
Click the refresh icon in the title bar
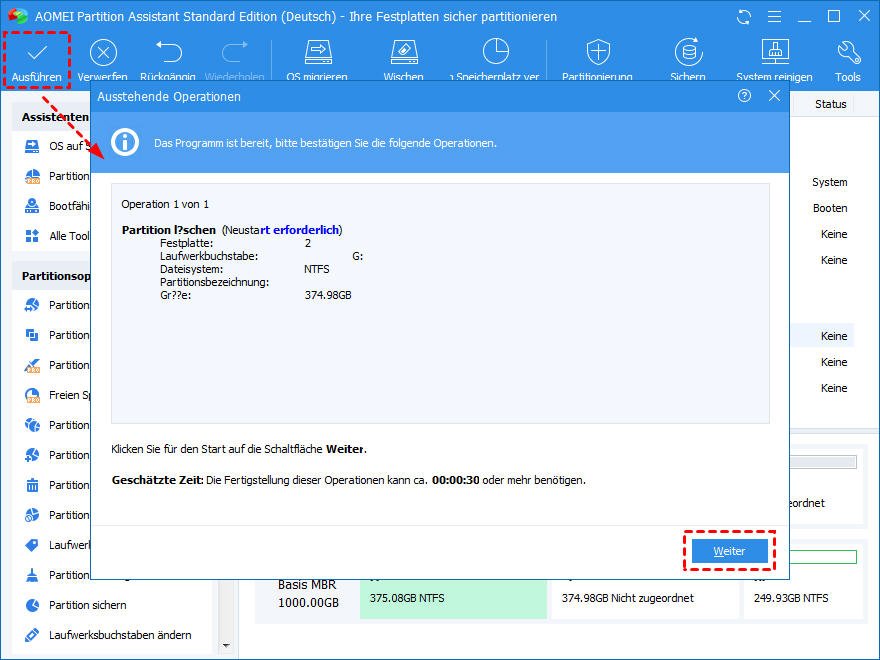(743, 17)
